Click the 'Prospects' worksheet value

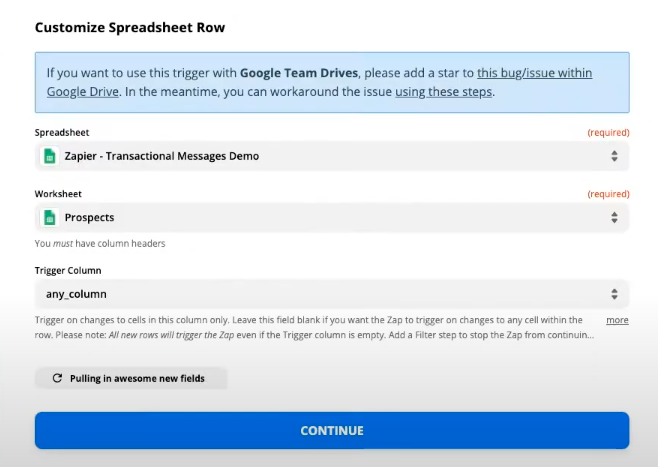[89, 217]
